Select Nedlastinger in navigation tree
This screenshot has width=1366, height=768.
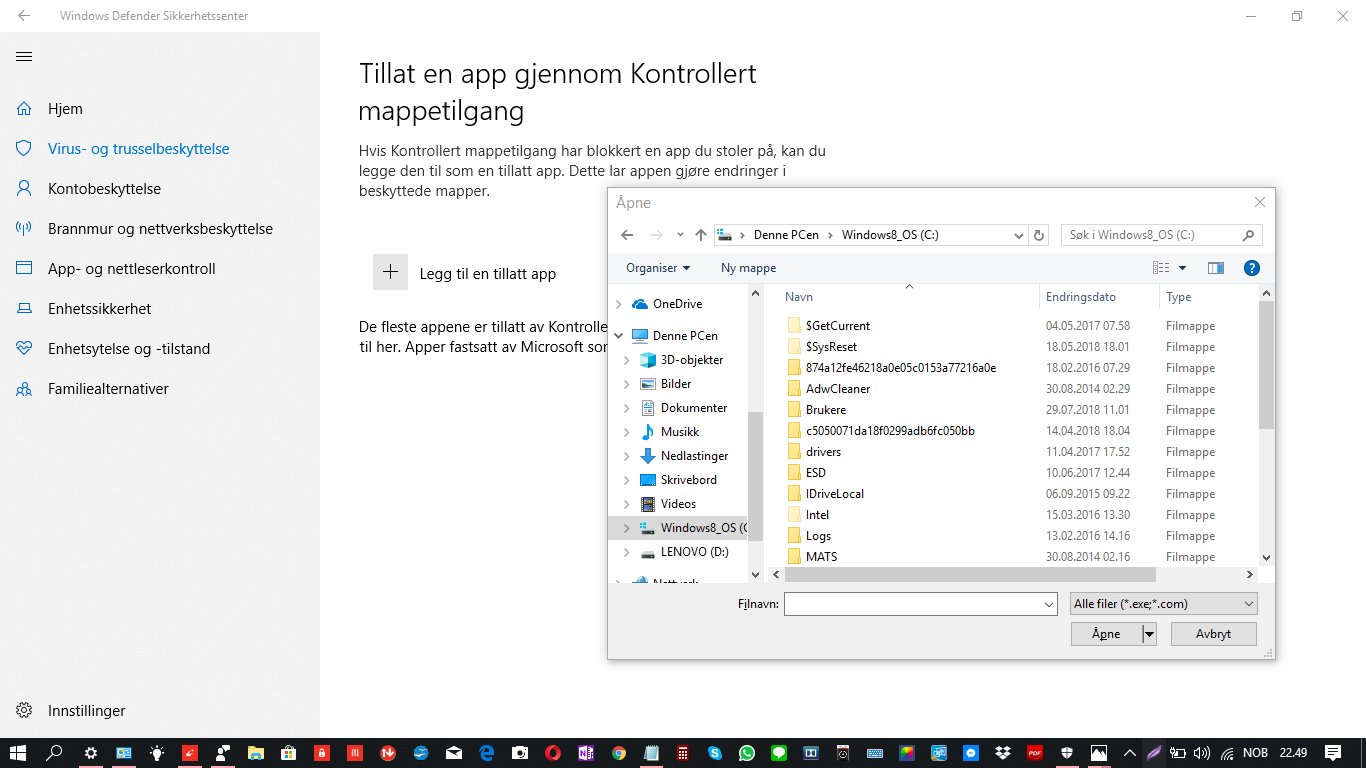pos(694,456)
